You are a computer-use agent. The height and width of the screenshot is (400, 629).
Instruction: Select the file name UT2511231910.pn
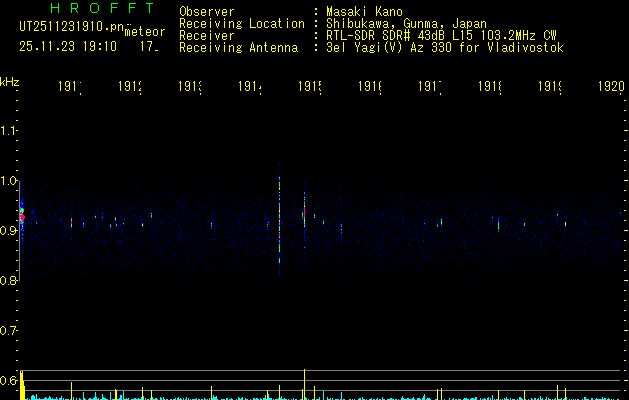tap(72, 27)
